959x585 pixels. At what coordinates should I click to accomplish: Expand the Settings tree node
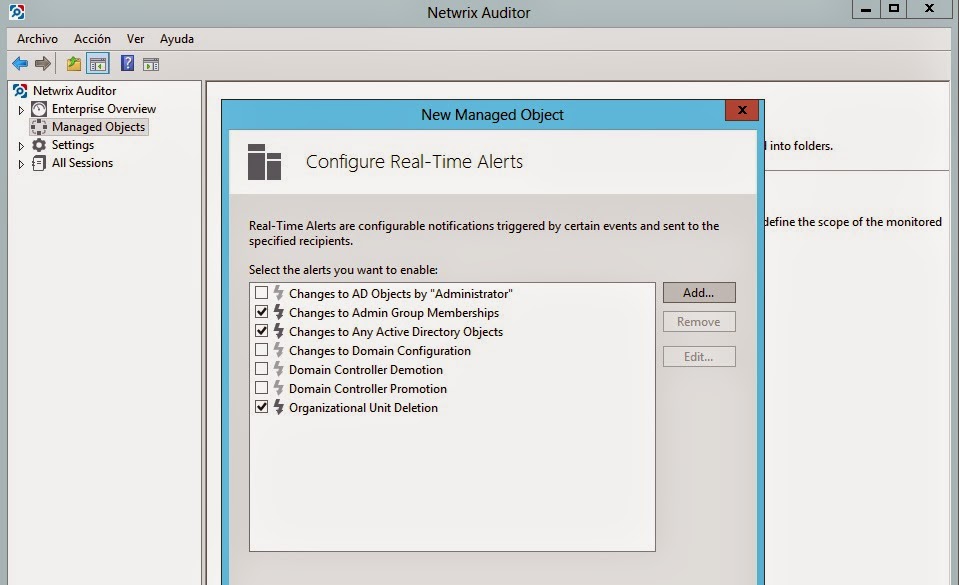[x=21, y=146]
